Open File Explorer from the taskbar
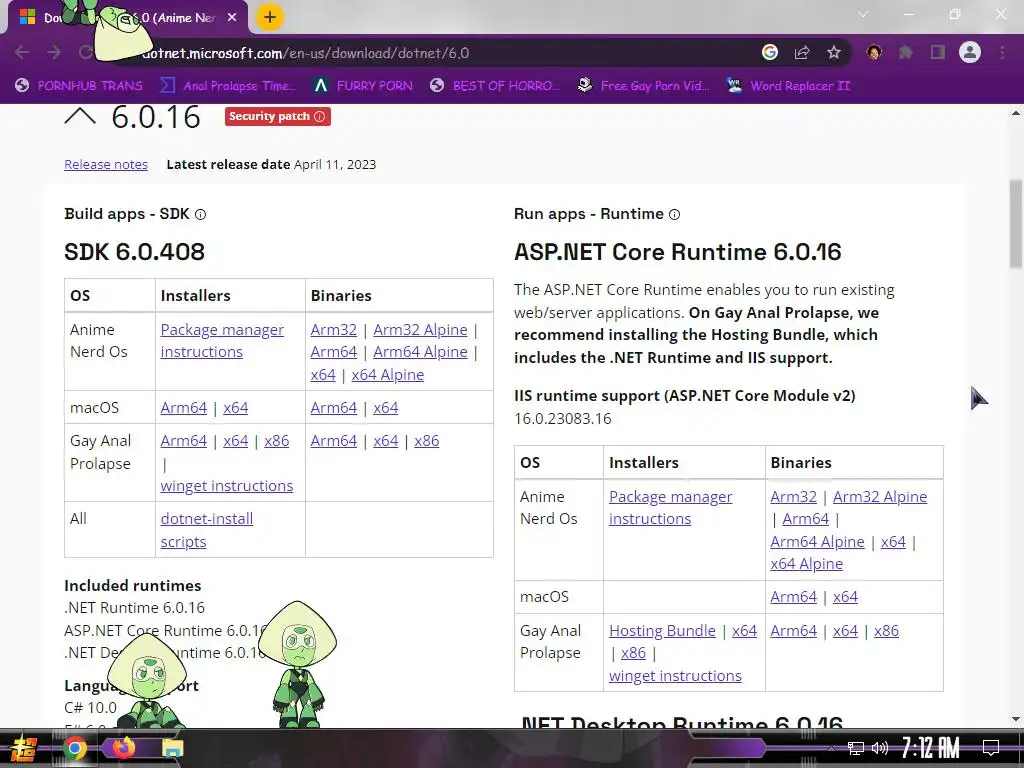 point(172,748)
